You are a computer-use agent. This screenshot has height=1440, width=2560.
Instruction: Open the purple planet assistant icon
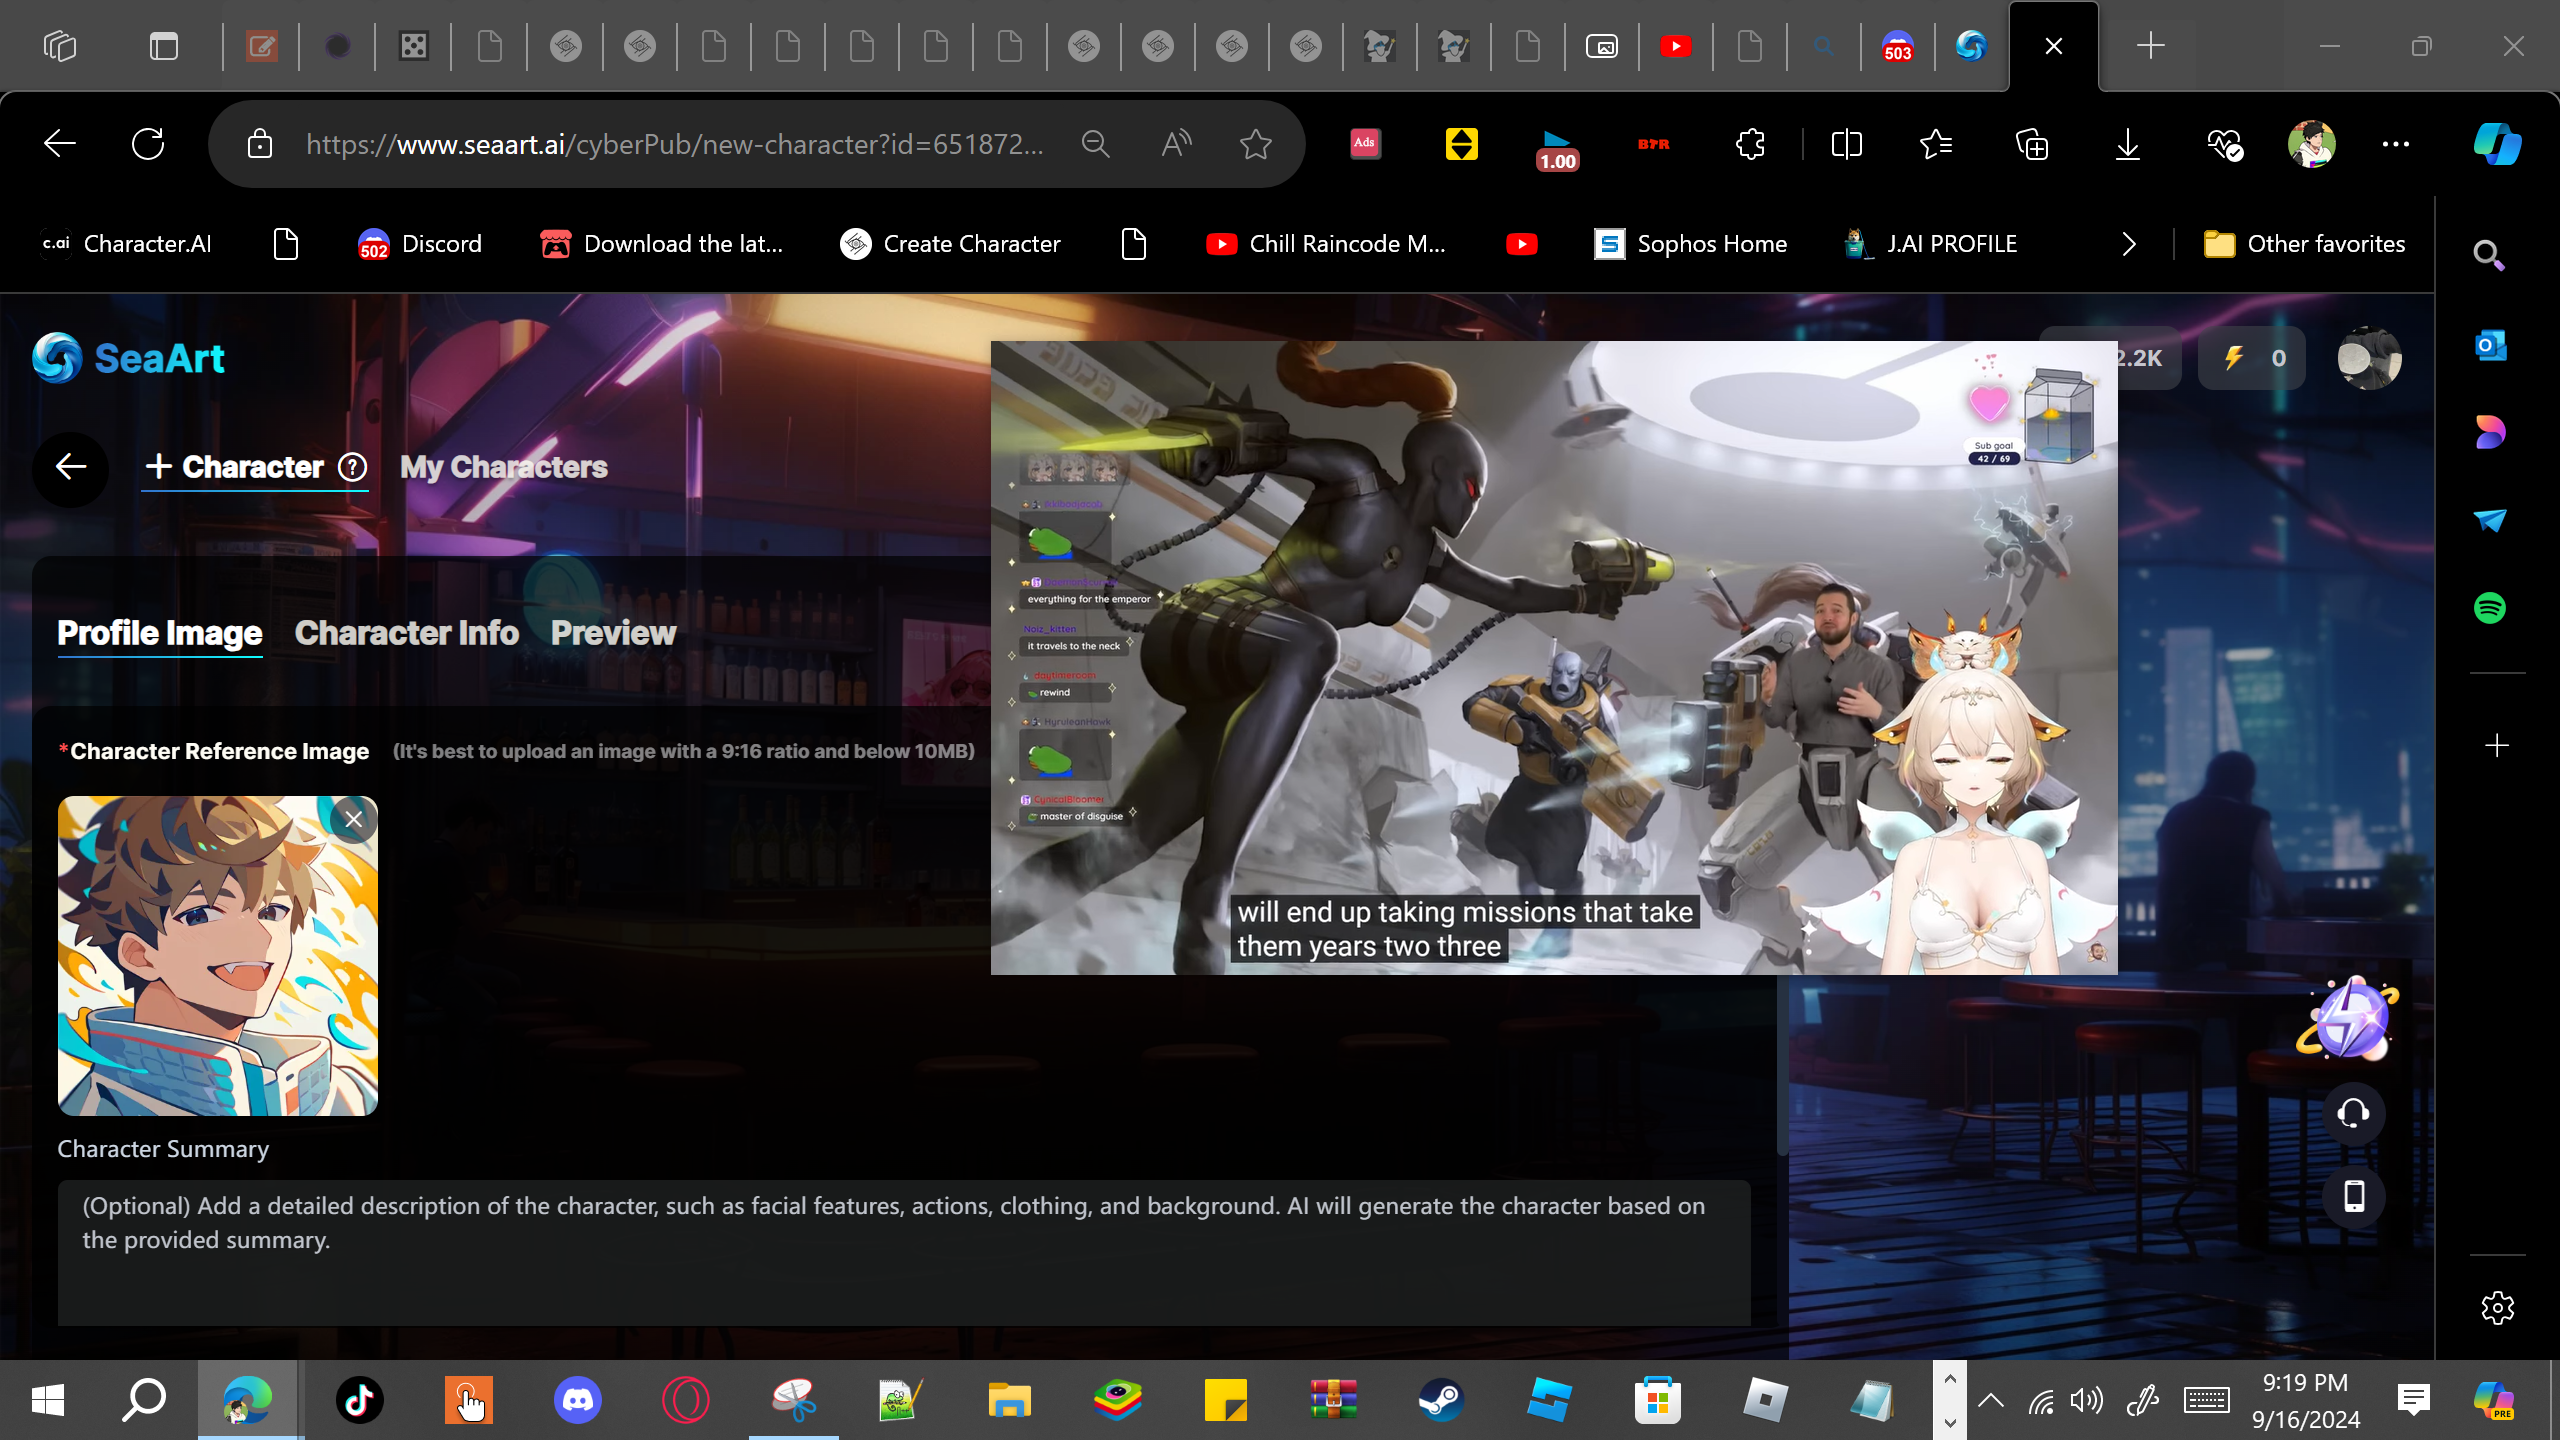pos(2349,1019)
